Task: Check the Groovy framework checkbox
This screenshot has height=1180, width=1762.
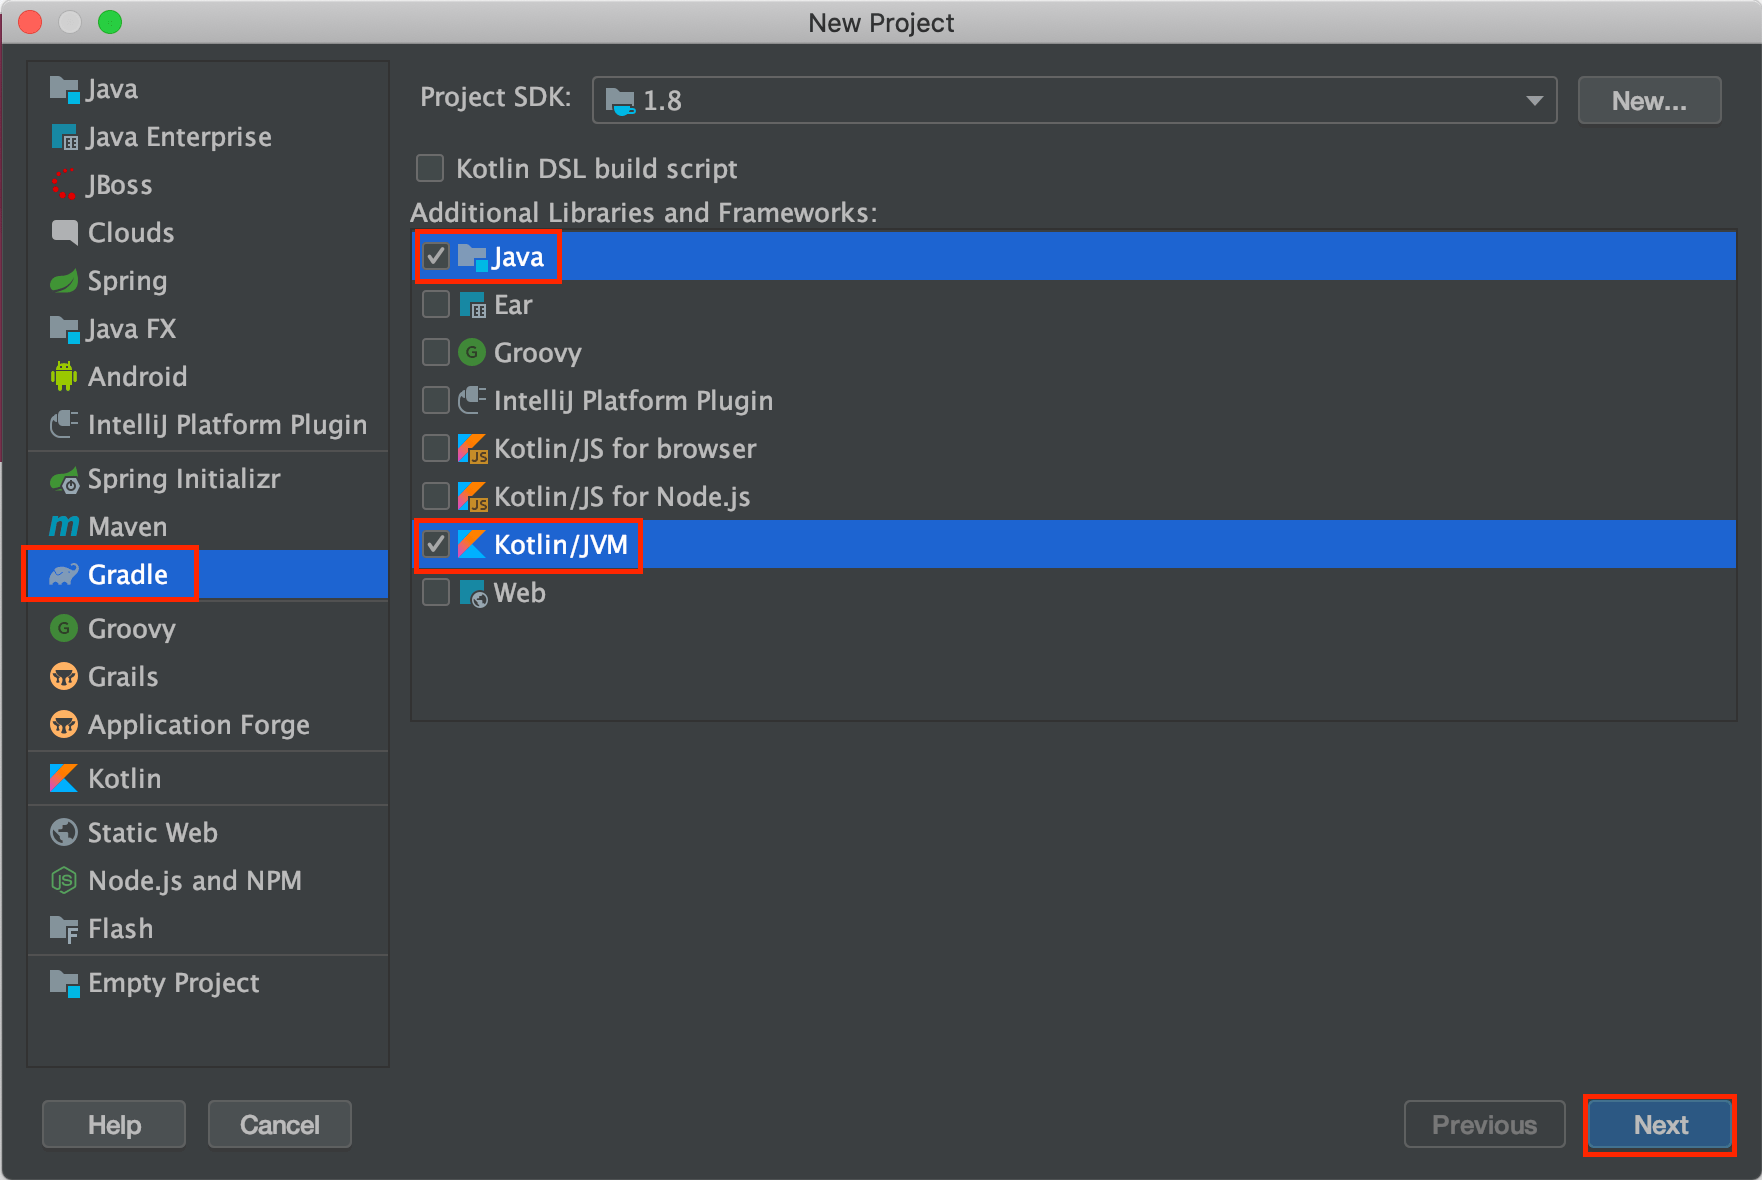Action: pyautogui.click(x=435, y=352)
